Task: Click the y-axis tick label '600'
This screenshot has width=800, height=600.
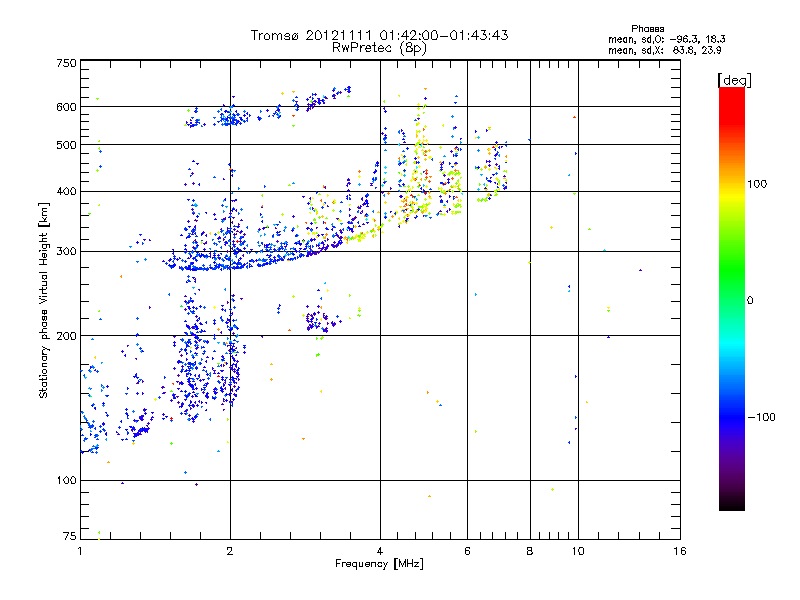Action: (66, 107)
